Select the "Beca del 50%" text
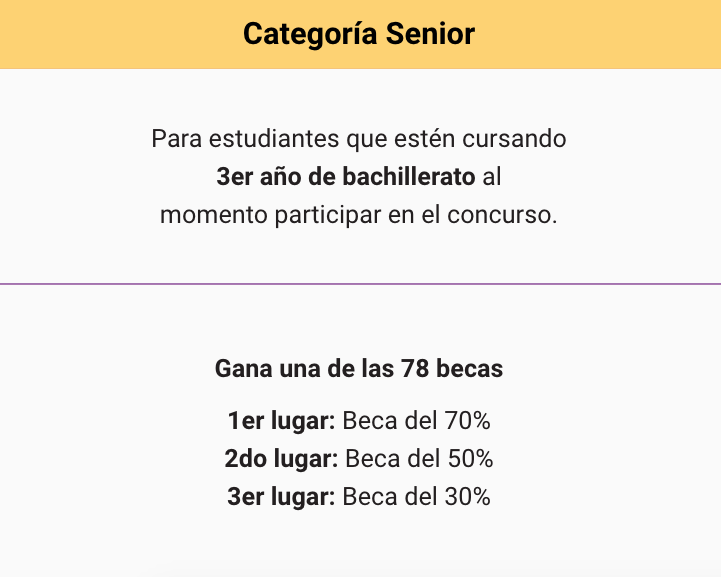 [419, 459]
